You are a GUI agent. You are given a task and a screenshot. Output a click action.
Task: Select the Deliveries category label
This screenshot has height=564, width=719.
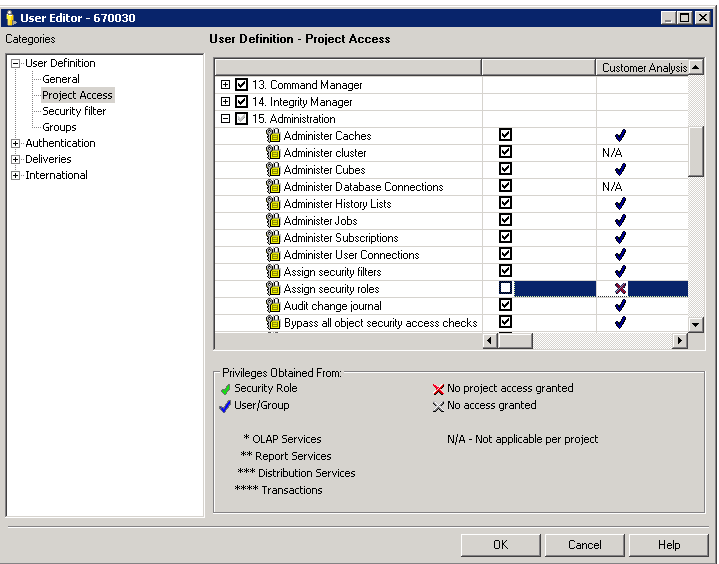click(48, 159)
